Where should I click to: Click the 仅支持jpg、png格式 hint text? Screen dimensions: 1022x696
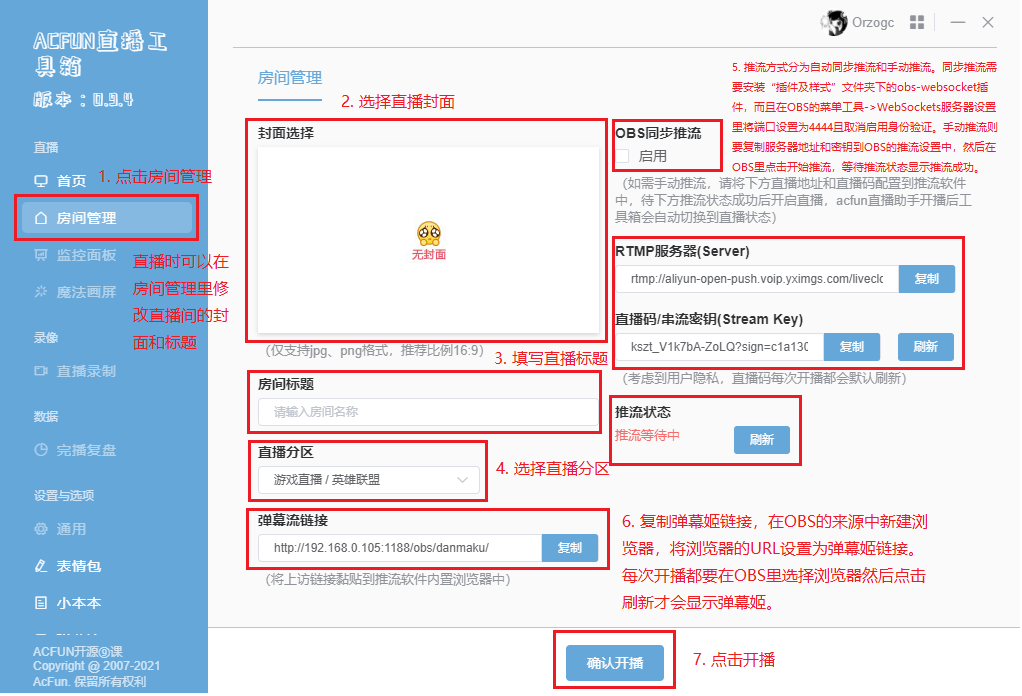click(375, 351)
